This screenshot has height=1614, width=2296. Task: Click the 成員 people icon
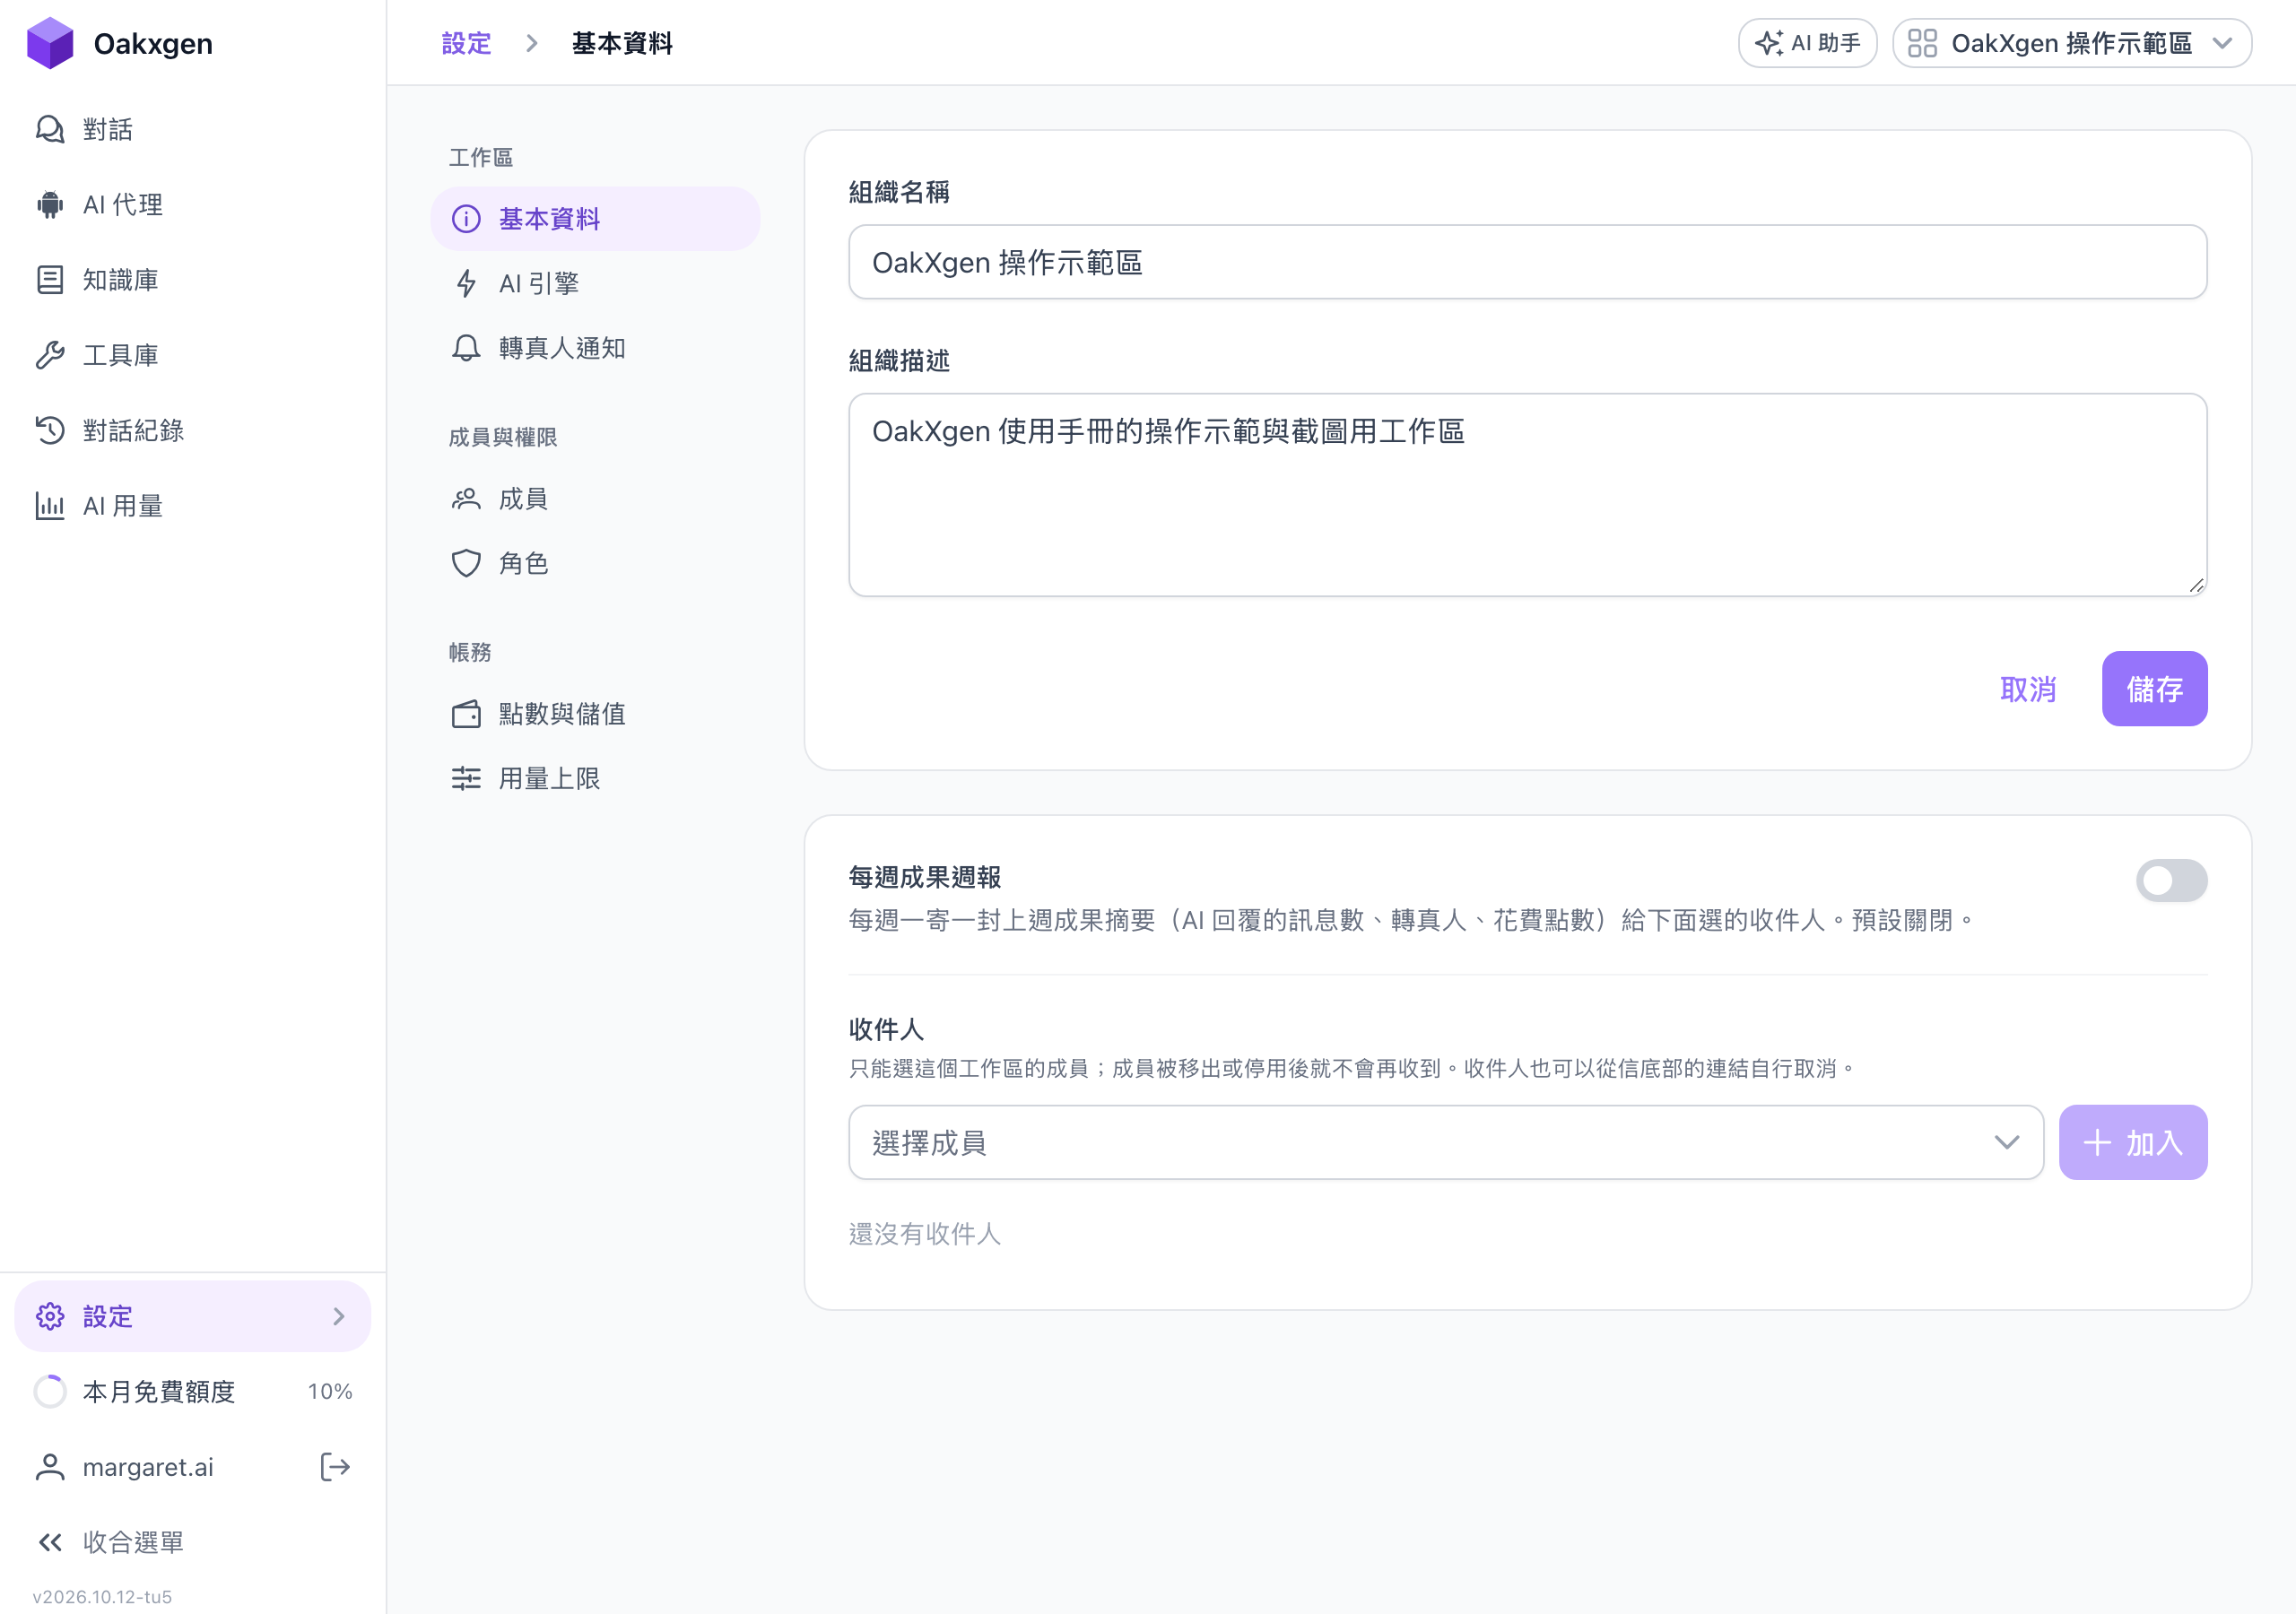(x=466, y=499)
